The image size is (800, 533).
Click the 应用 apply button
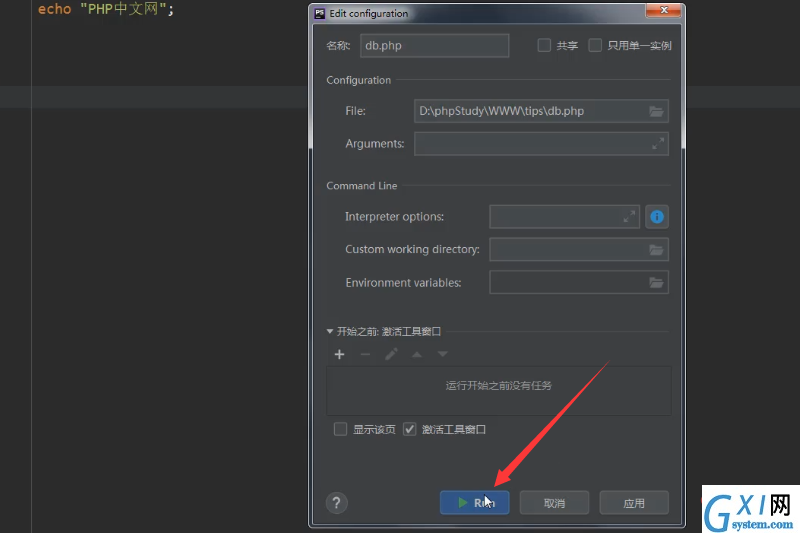point(634,503)
